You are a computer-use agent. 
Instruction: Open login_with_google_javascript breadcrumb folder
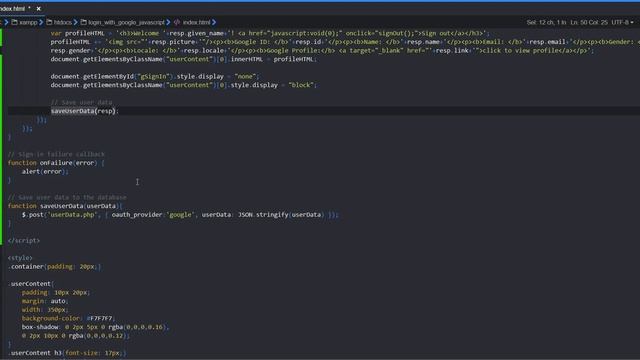[126, 22]
